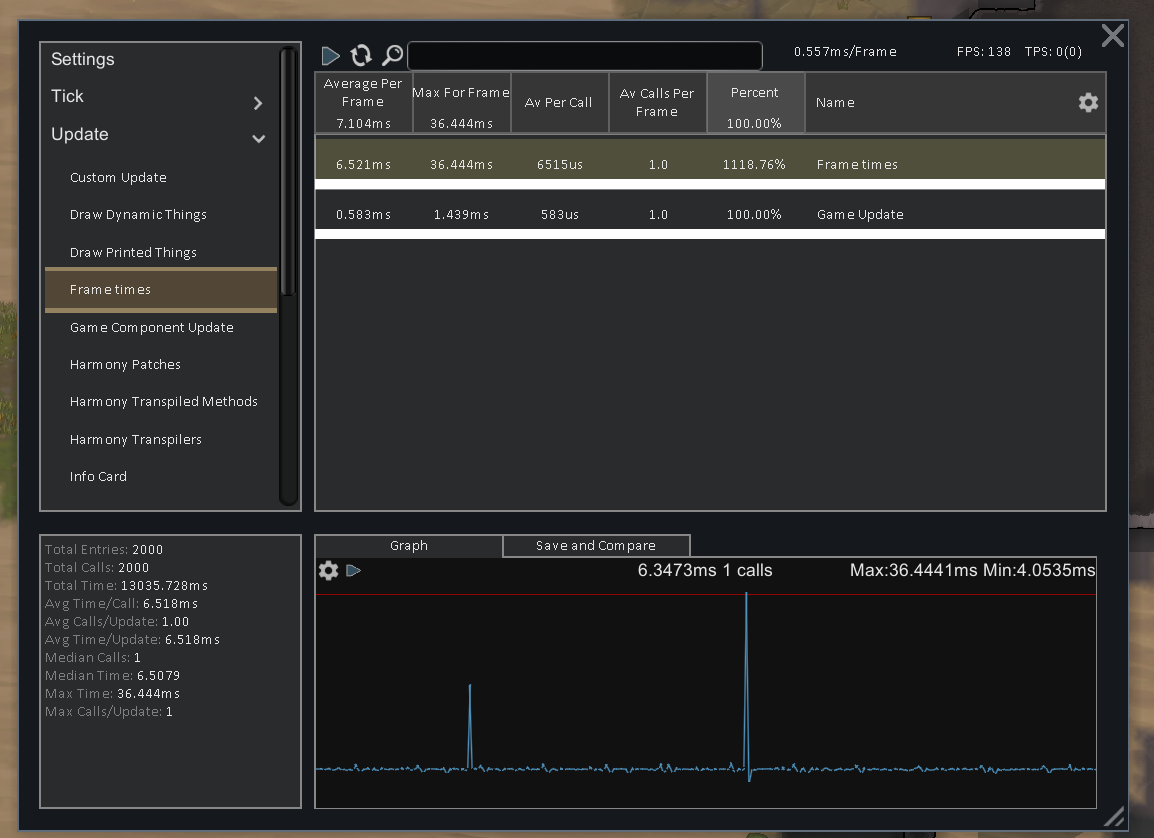Select Game Component Update entry
The image size is (1154, 838).
pyautogui.click(x=152, y=327)
